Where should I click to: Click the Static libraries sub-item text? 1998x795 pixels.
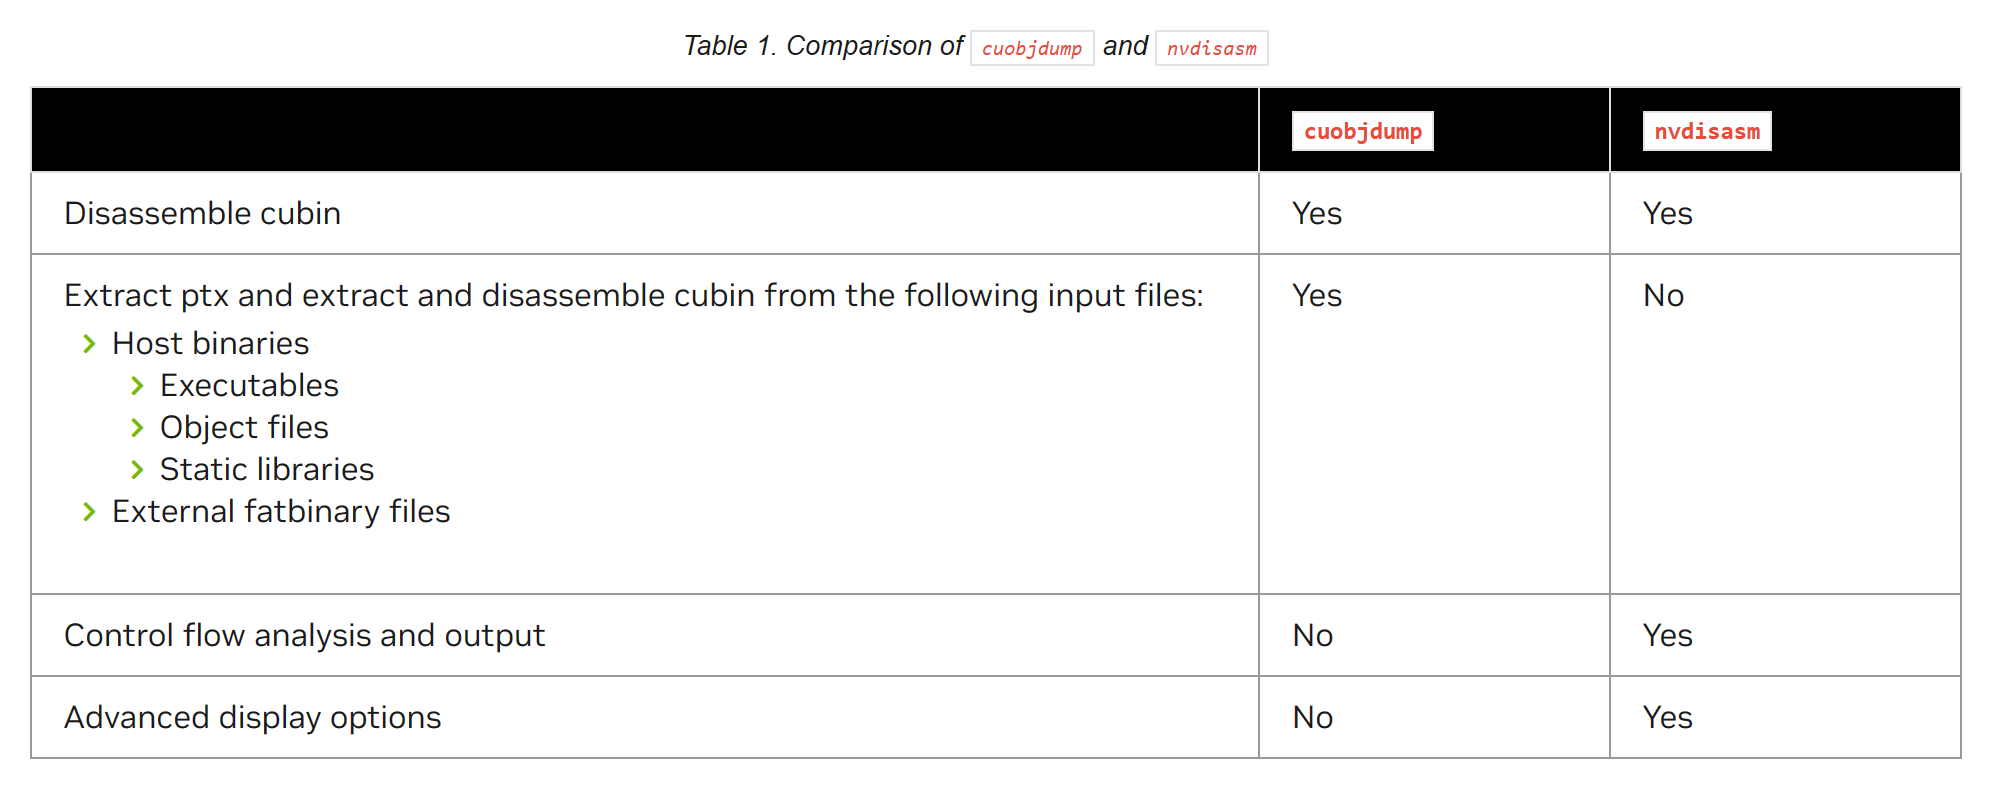267,469
